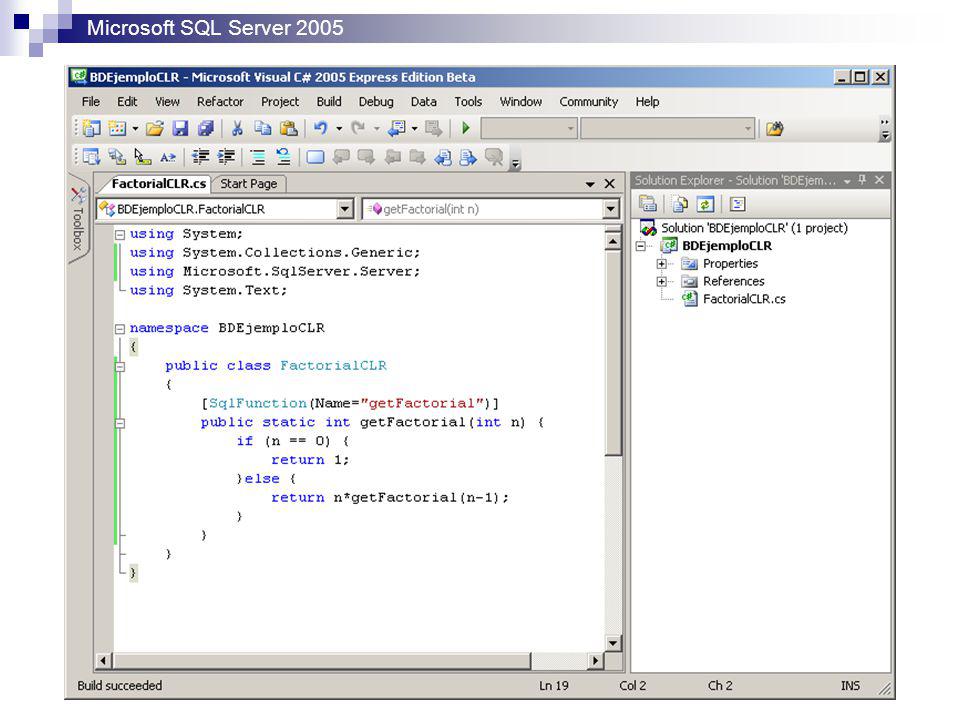The image size is (960, 720).
Task: Close the Solution Explorer panel
Action: 879,180
